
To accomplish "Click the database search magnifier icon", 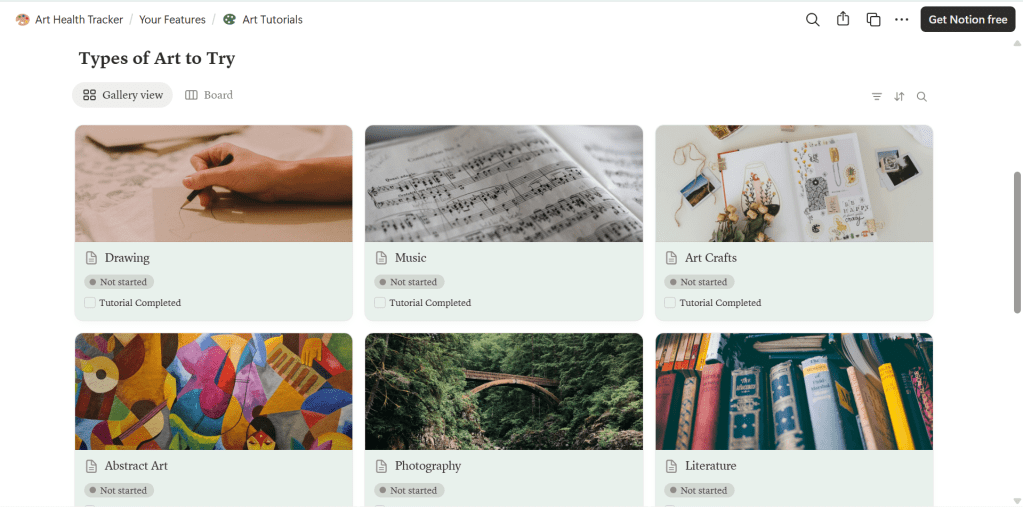I will [x=921, y=97].
